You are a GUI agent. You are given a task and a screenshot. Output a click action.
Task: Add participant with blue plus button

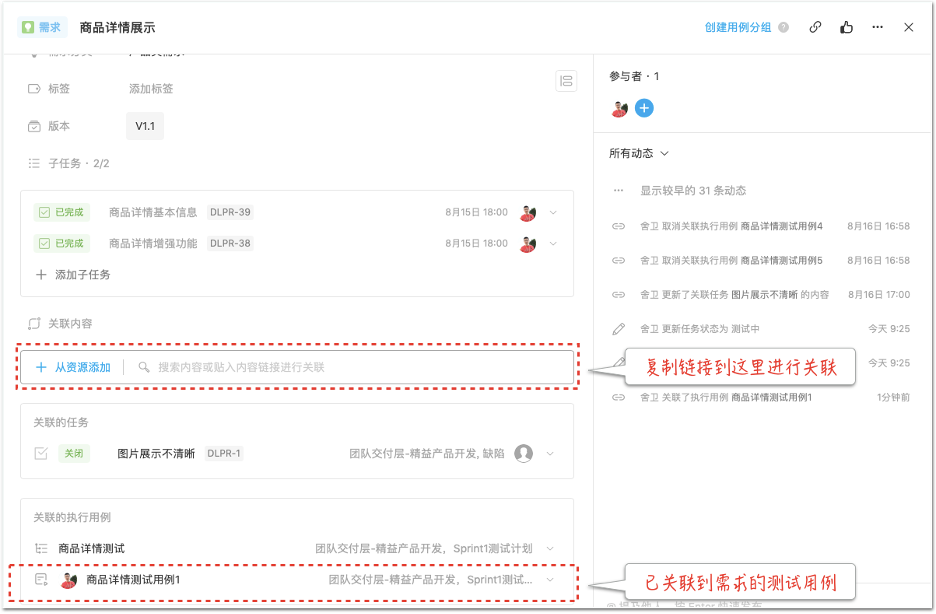click(644, 108)
